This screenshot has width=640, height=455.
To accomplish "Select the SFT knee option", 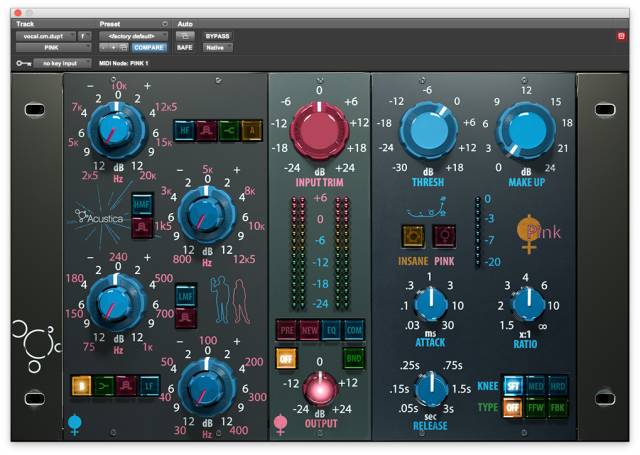I will click(513, 386).
